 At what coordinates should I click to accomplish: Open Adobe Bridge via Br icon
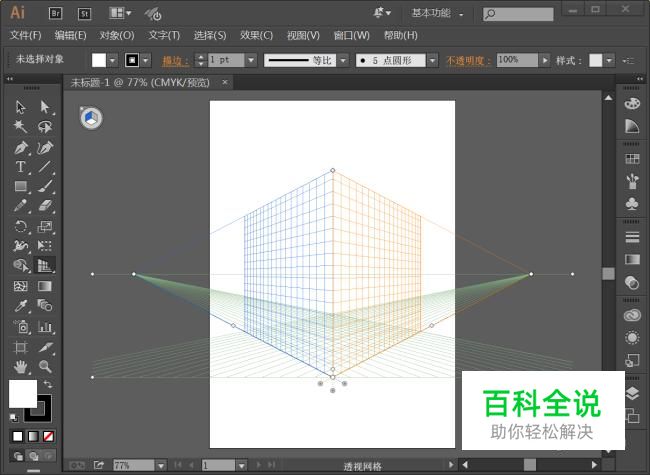coord(55,14)
